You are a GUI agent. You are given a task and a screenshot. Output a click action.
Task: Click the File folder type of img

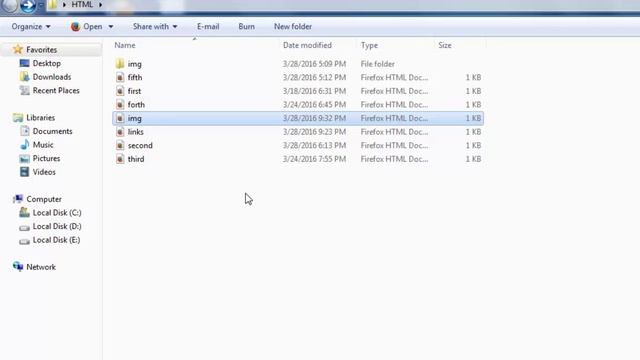378,64
